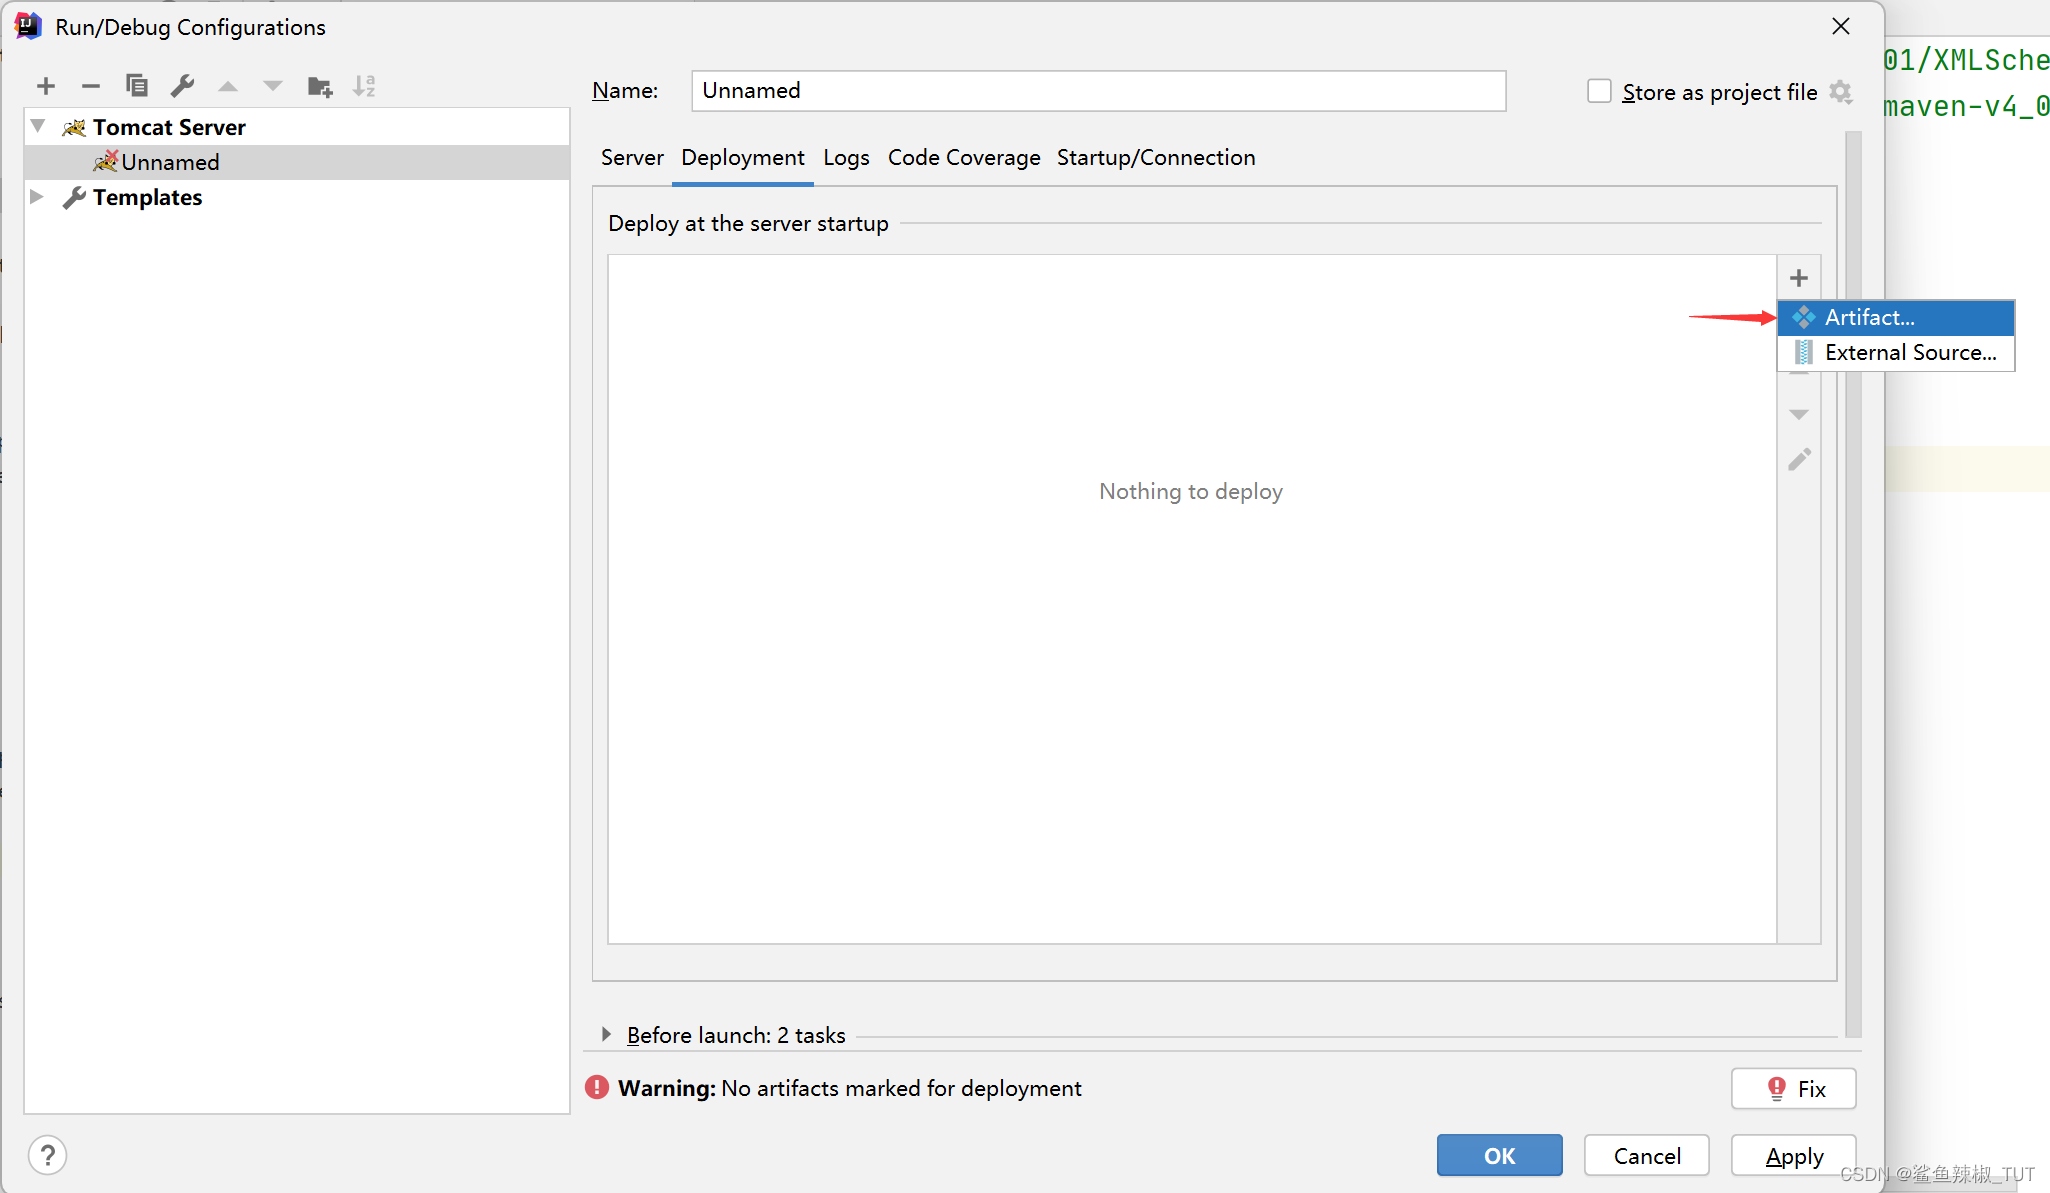This screenshot has width=2050, height=1193.
Task: Click the Unnamed configuration tree item
Action: (x=169, y=162)
